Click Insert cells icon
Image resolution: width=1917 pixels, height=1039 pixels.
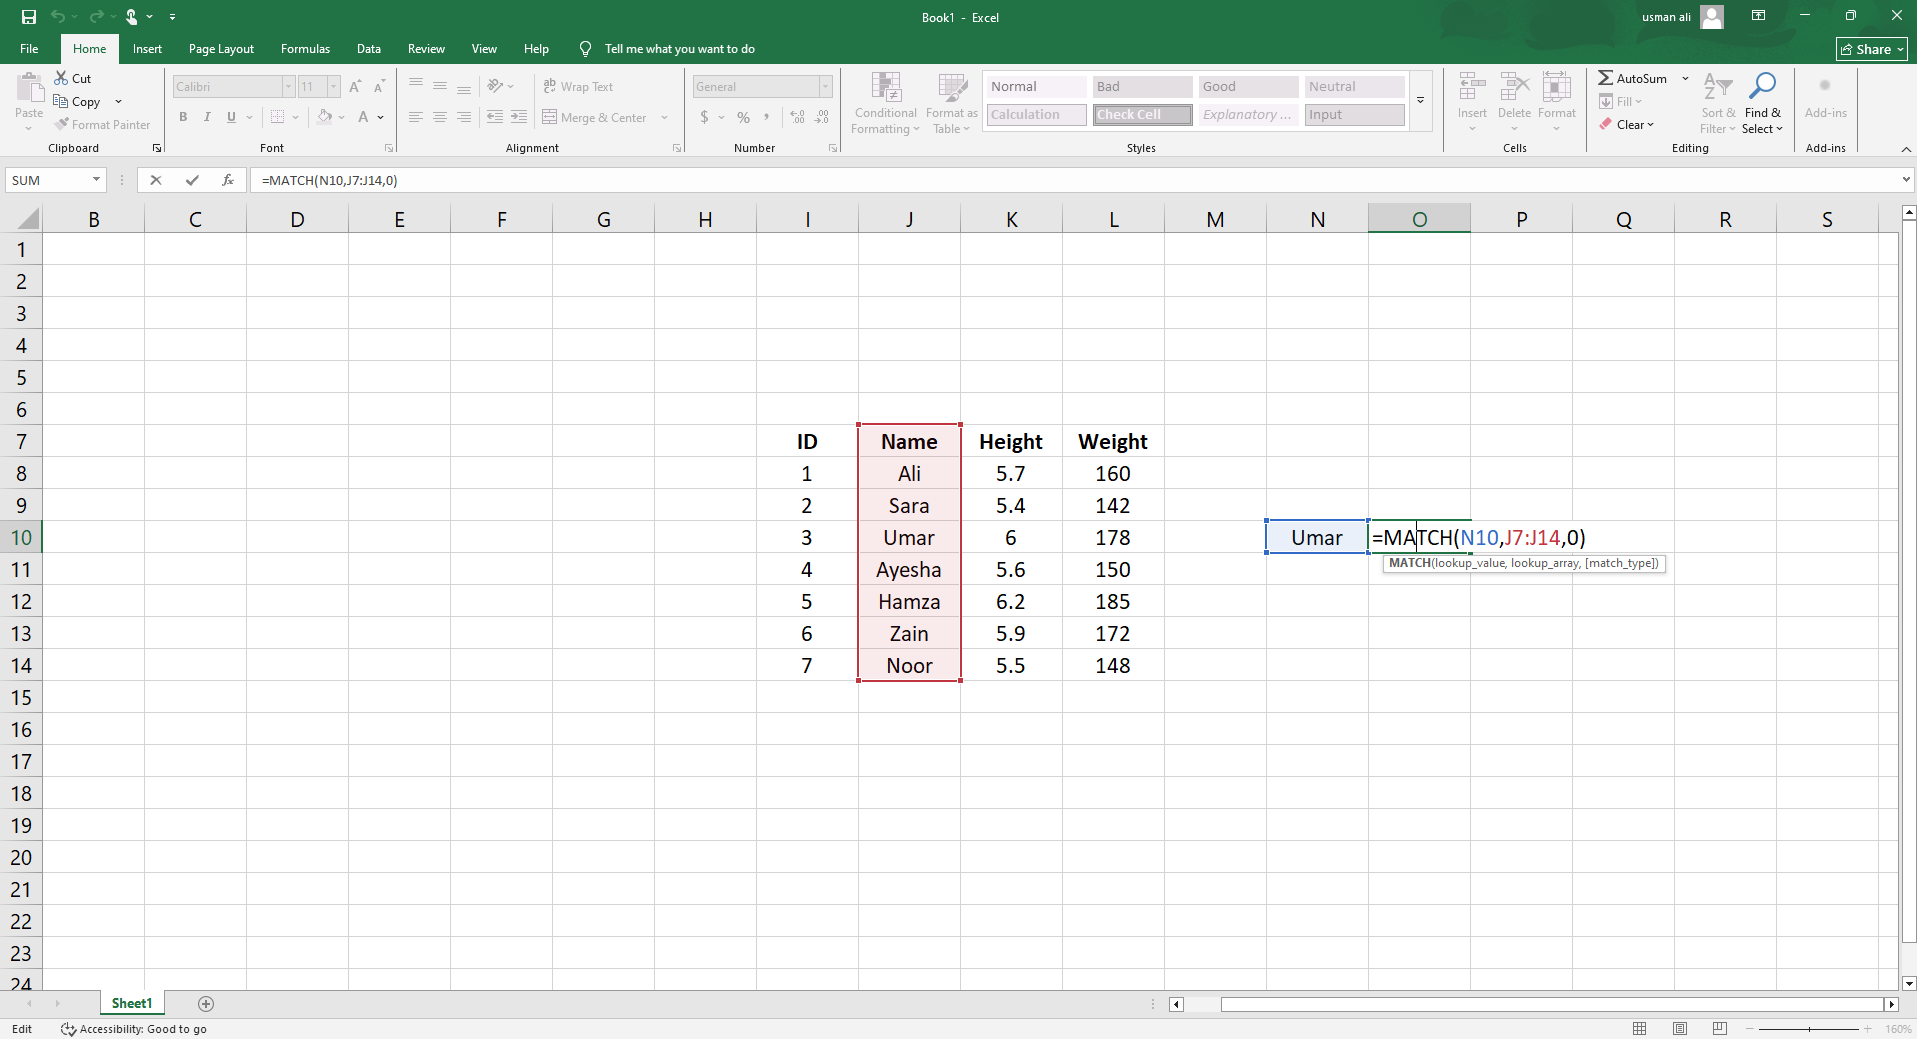(x=1472, y=88)
